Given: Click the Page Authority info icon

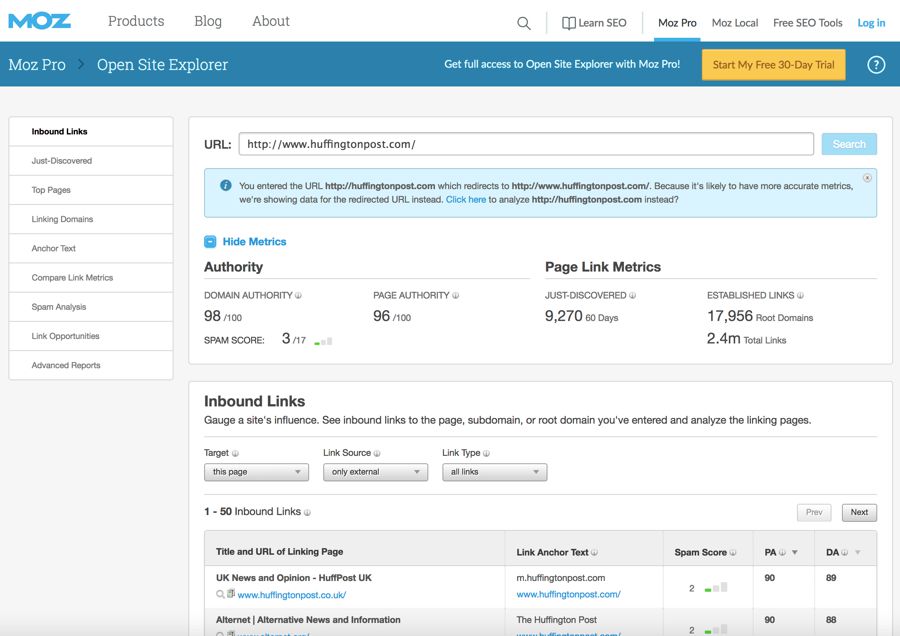Looking at the screenshot, I should coord(455,296).
